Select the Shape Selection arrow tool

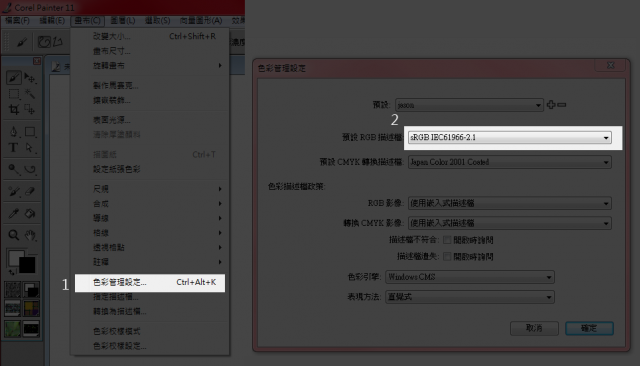coord(30,147)
